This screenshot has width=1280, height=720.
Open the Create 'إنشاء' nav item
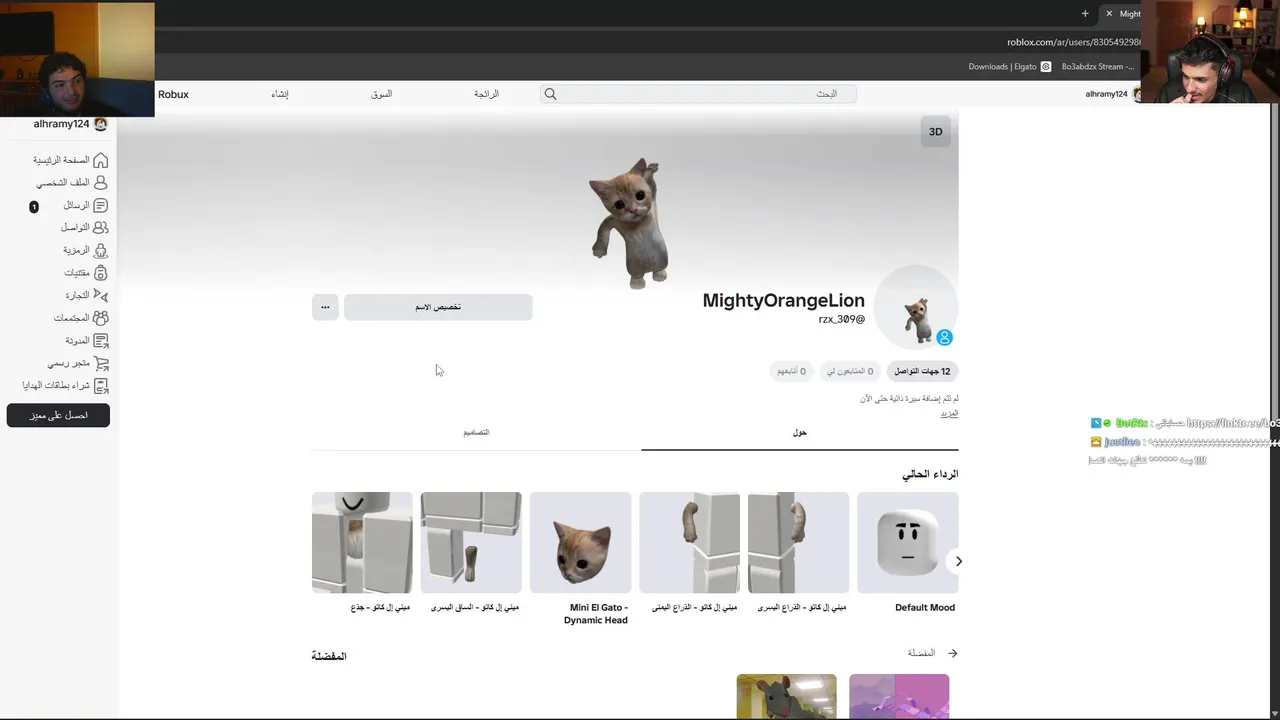pyautogui.click(x=280, y=94)
